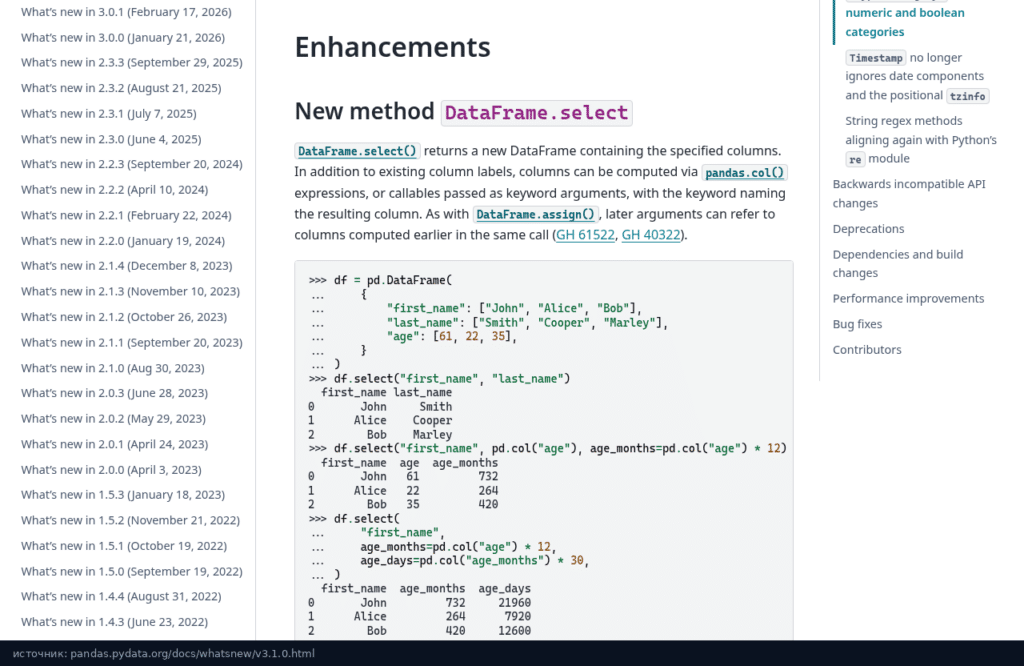Screen dimensions: 1024x666
Task: Jump to Timestamp no longer ignores date components
Action: pos(918,76)
